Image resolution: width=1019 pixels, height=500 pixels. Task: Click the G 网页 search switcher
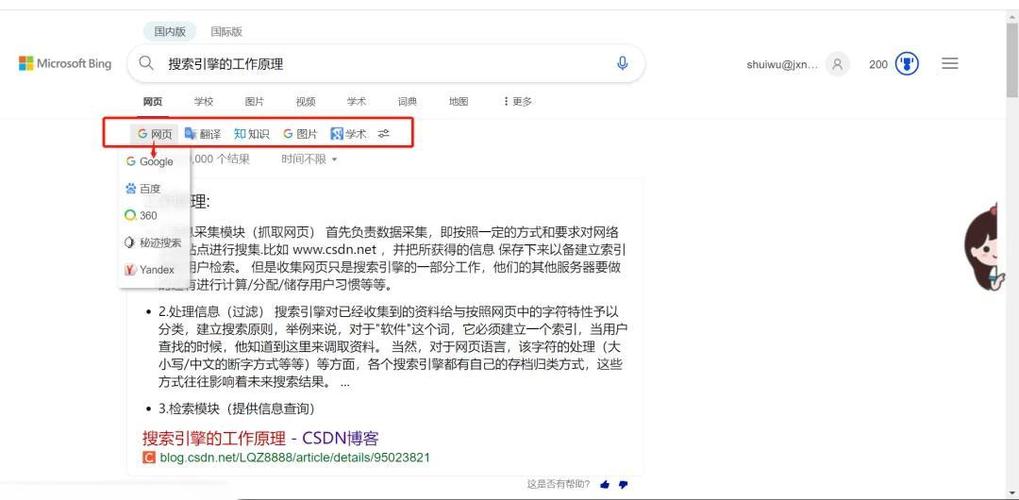pos(154,134)
